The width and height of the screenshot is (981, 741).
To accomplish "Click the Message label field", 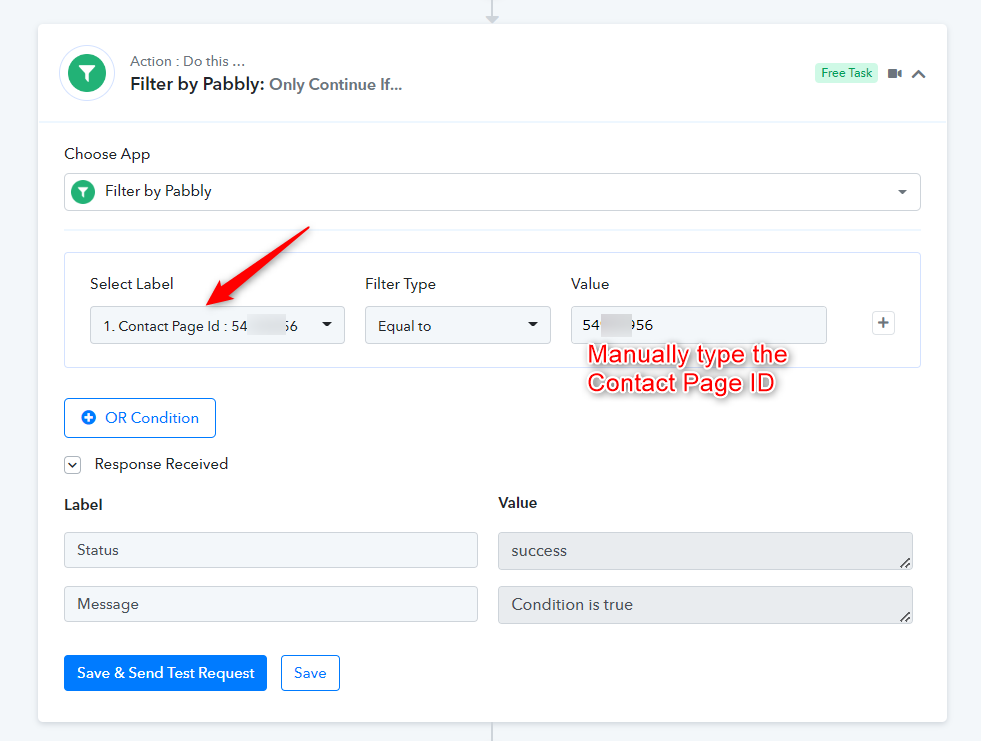I will [x=270, y=604].
